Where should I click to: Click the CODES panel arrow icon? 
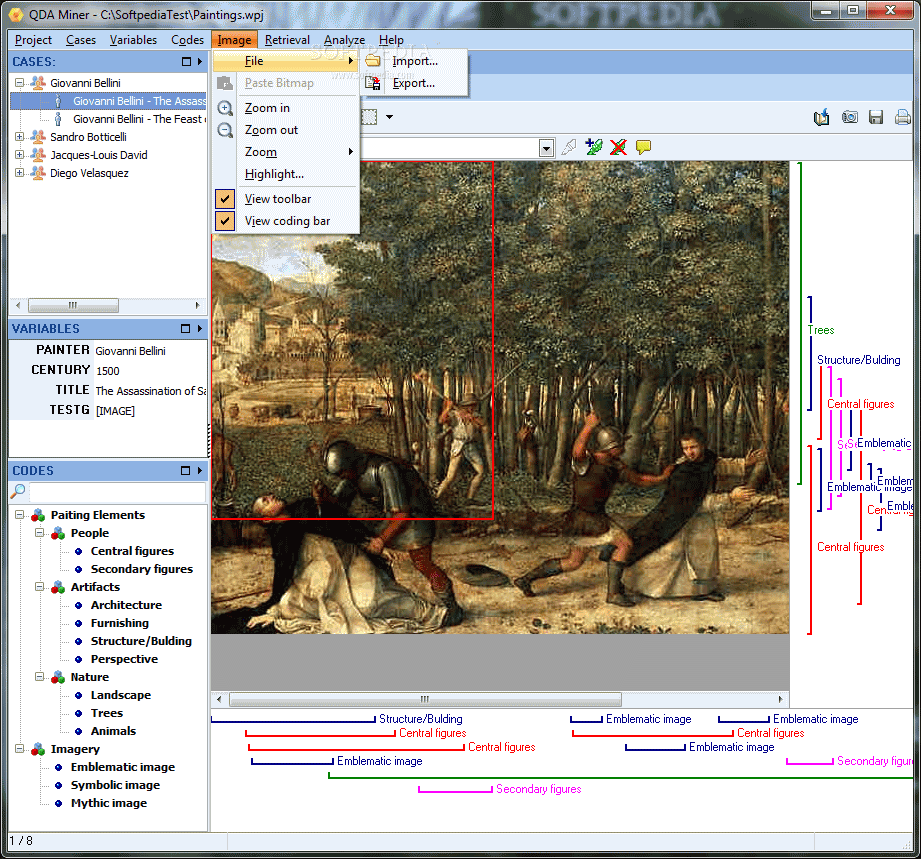click(x=200, y=471)
